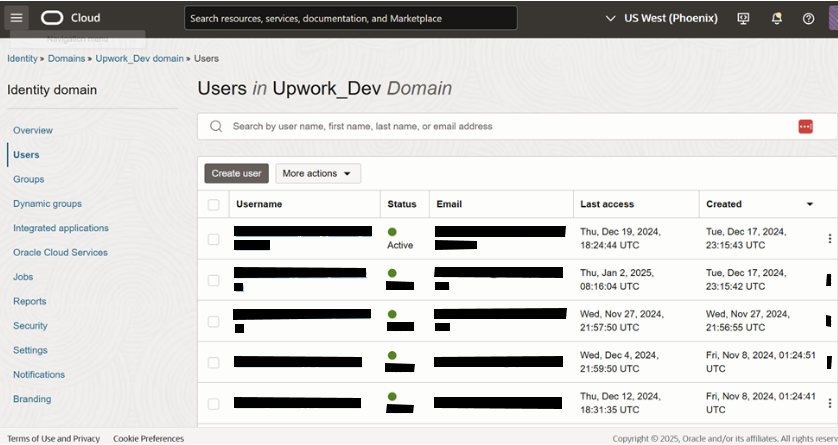This screenshot has width=838, height=445.
Task: Click the search by user name field
Action: coord(508,127)
